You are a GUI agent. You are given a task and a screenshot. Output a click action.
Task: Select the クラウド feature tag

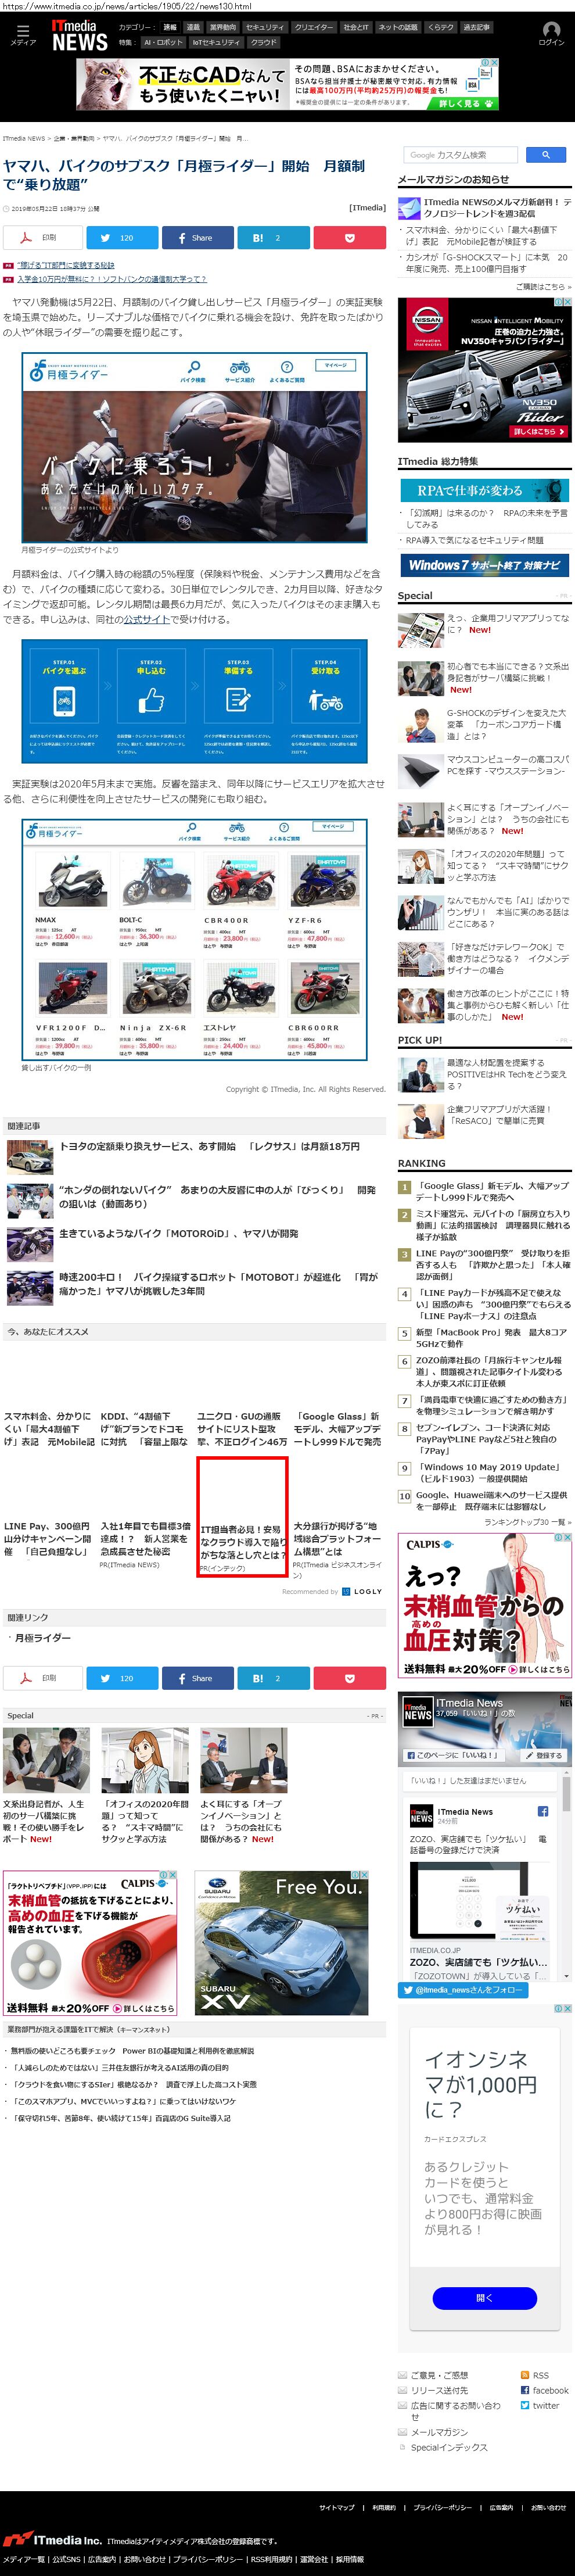(x=264, y=43)
